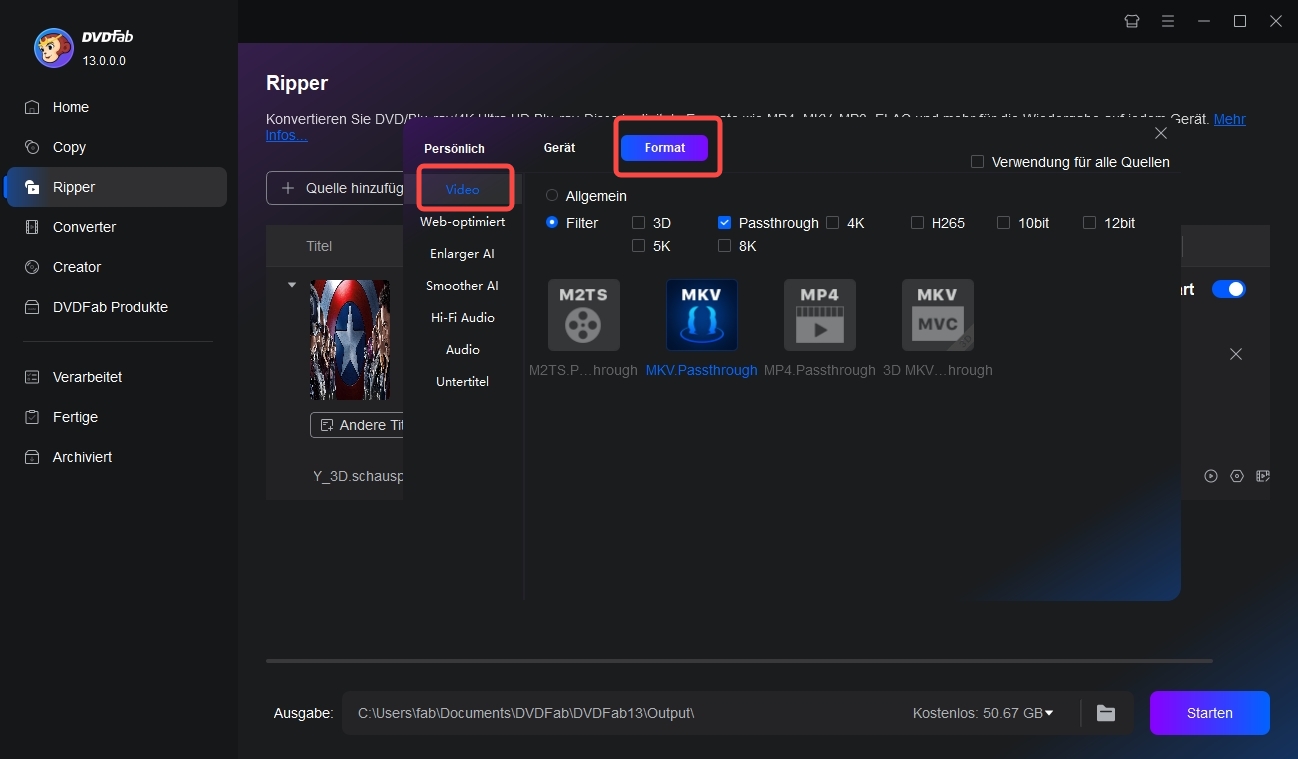
Task: Switch to the Gerät tab
Action: 559,148
